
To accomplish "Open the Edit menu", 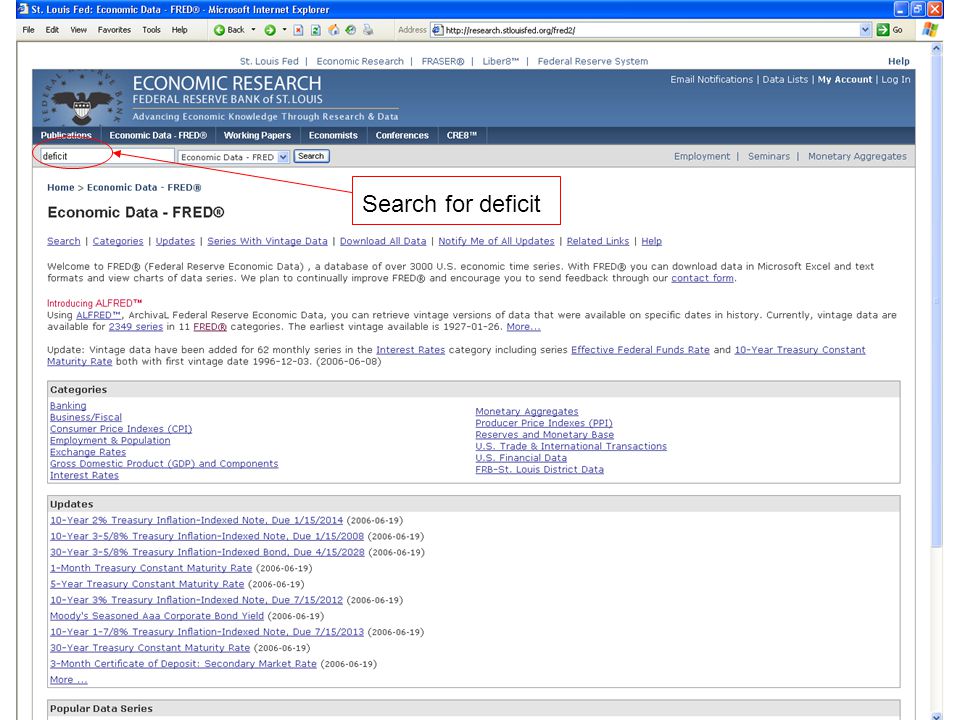I will coord(52,30).
